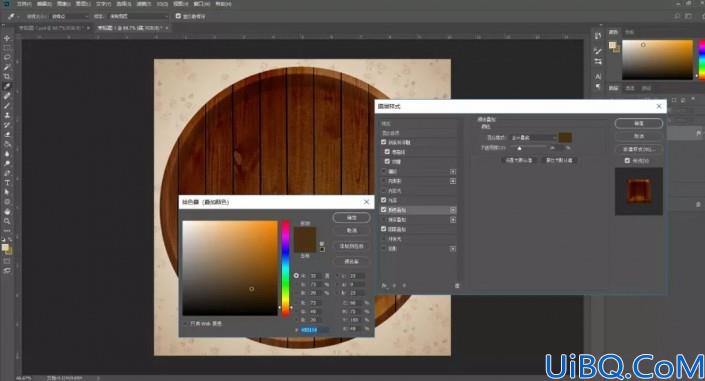Screen dimensions: 705x381
Task: Click the hue slider in color picker
Action: point(286,269)
